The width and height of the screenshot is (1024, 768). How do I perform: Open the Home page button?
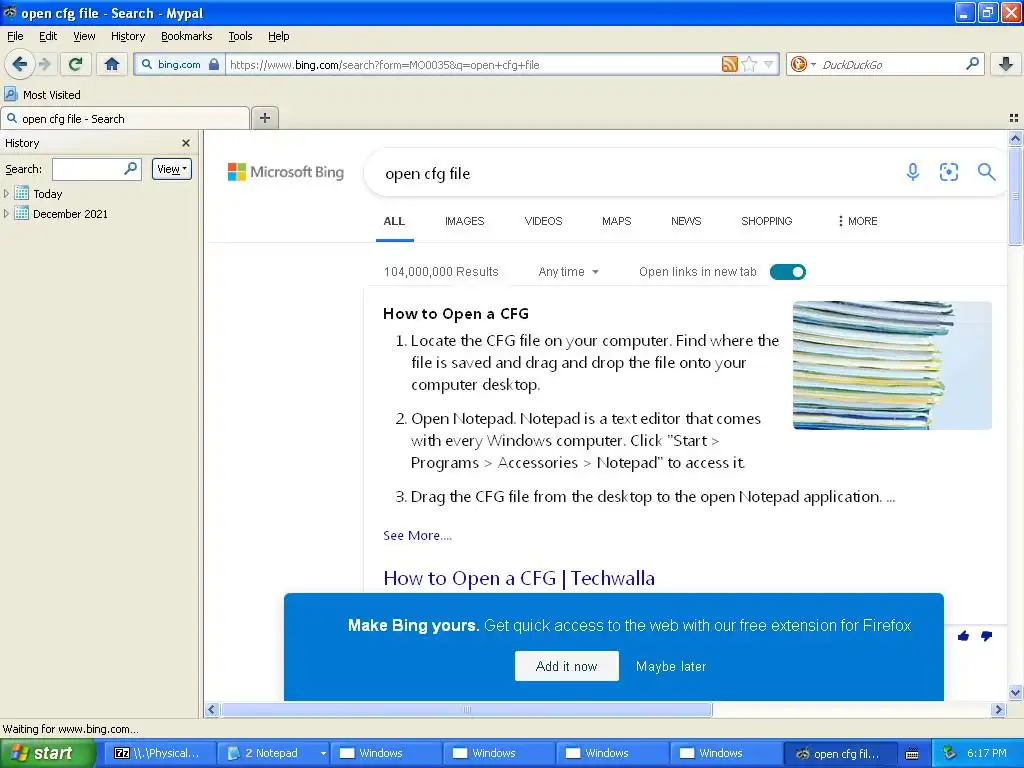tap(112, 64)
